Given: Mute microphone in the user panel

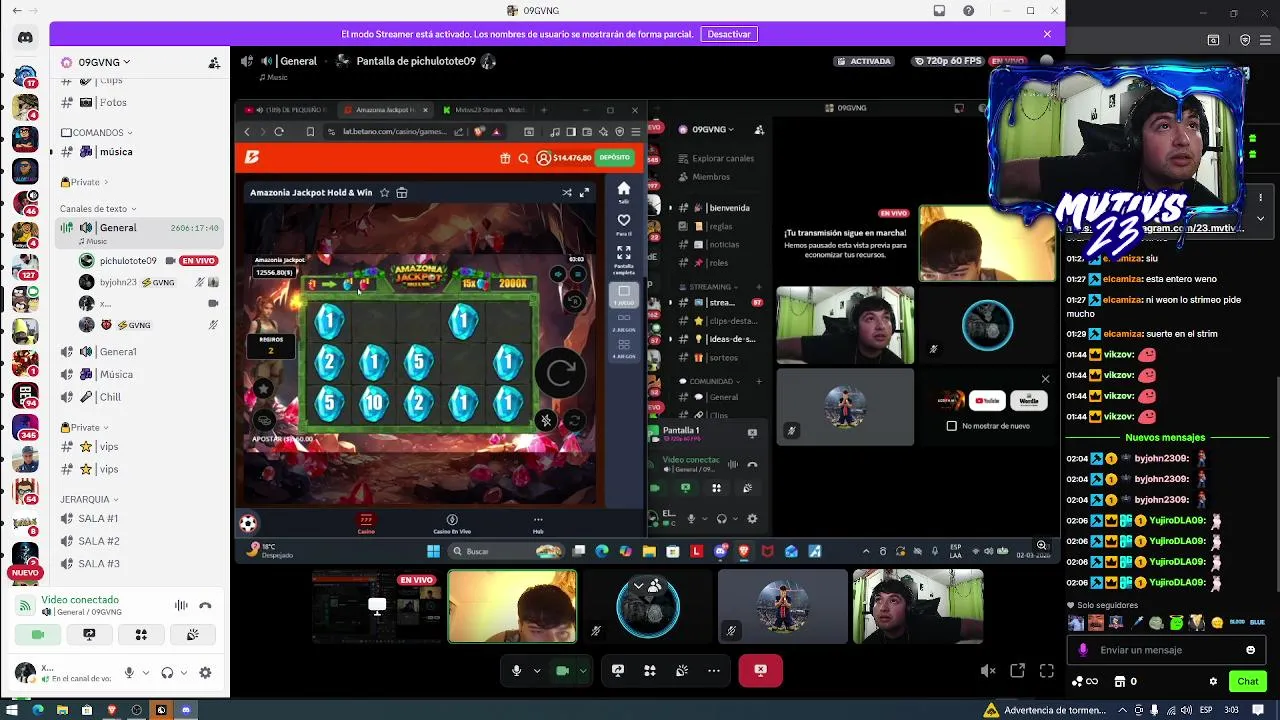Looking at the screenshot, I should [x=129, y=673].
